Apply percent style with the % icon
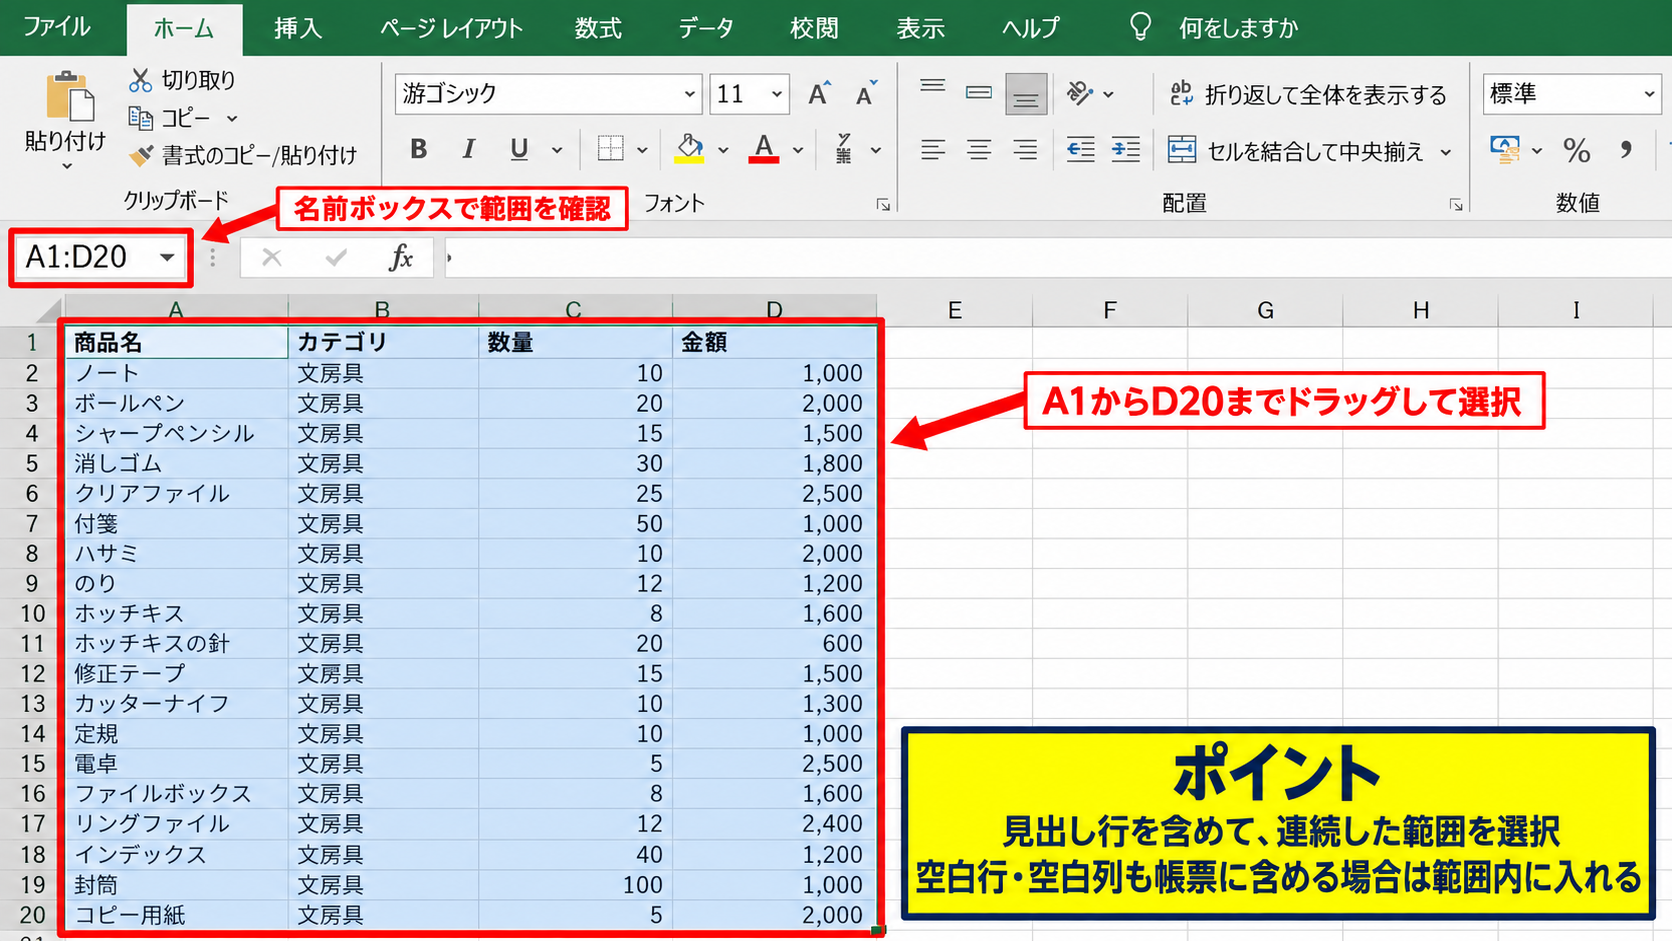The image size is (1672, 941). click(1577, 151)
